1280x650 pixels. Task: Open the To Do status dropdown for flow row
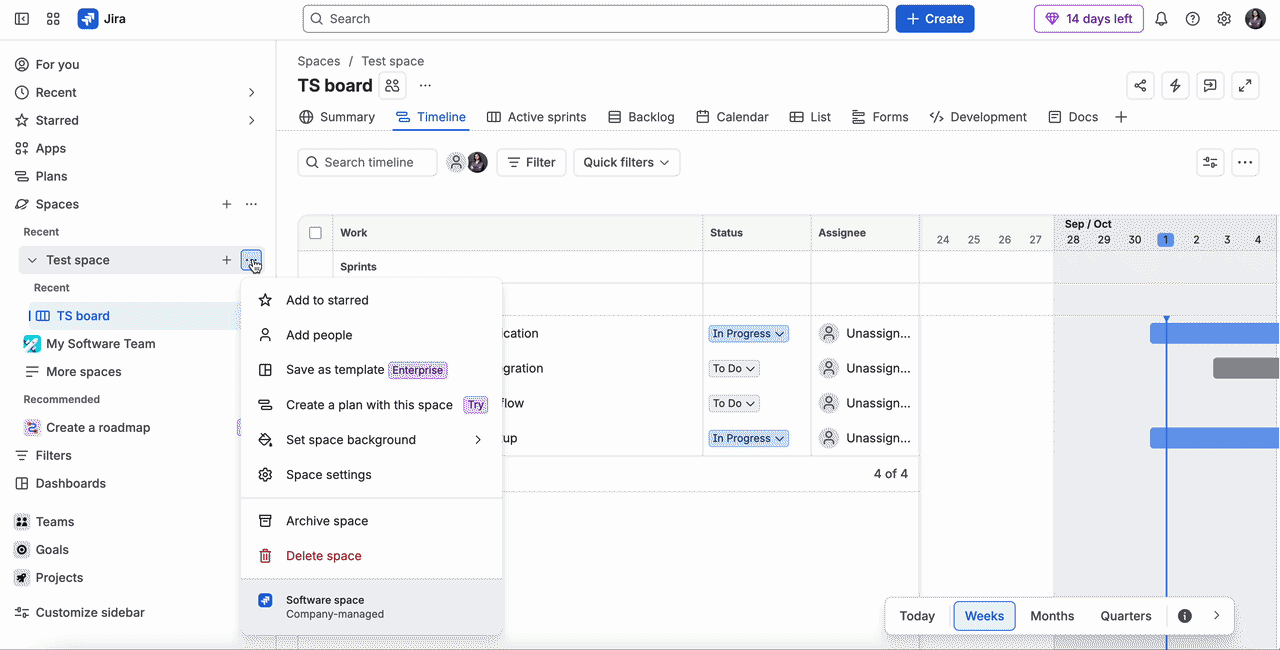[735, 404]
